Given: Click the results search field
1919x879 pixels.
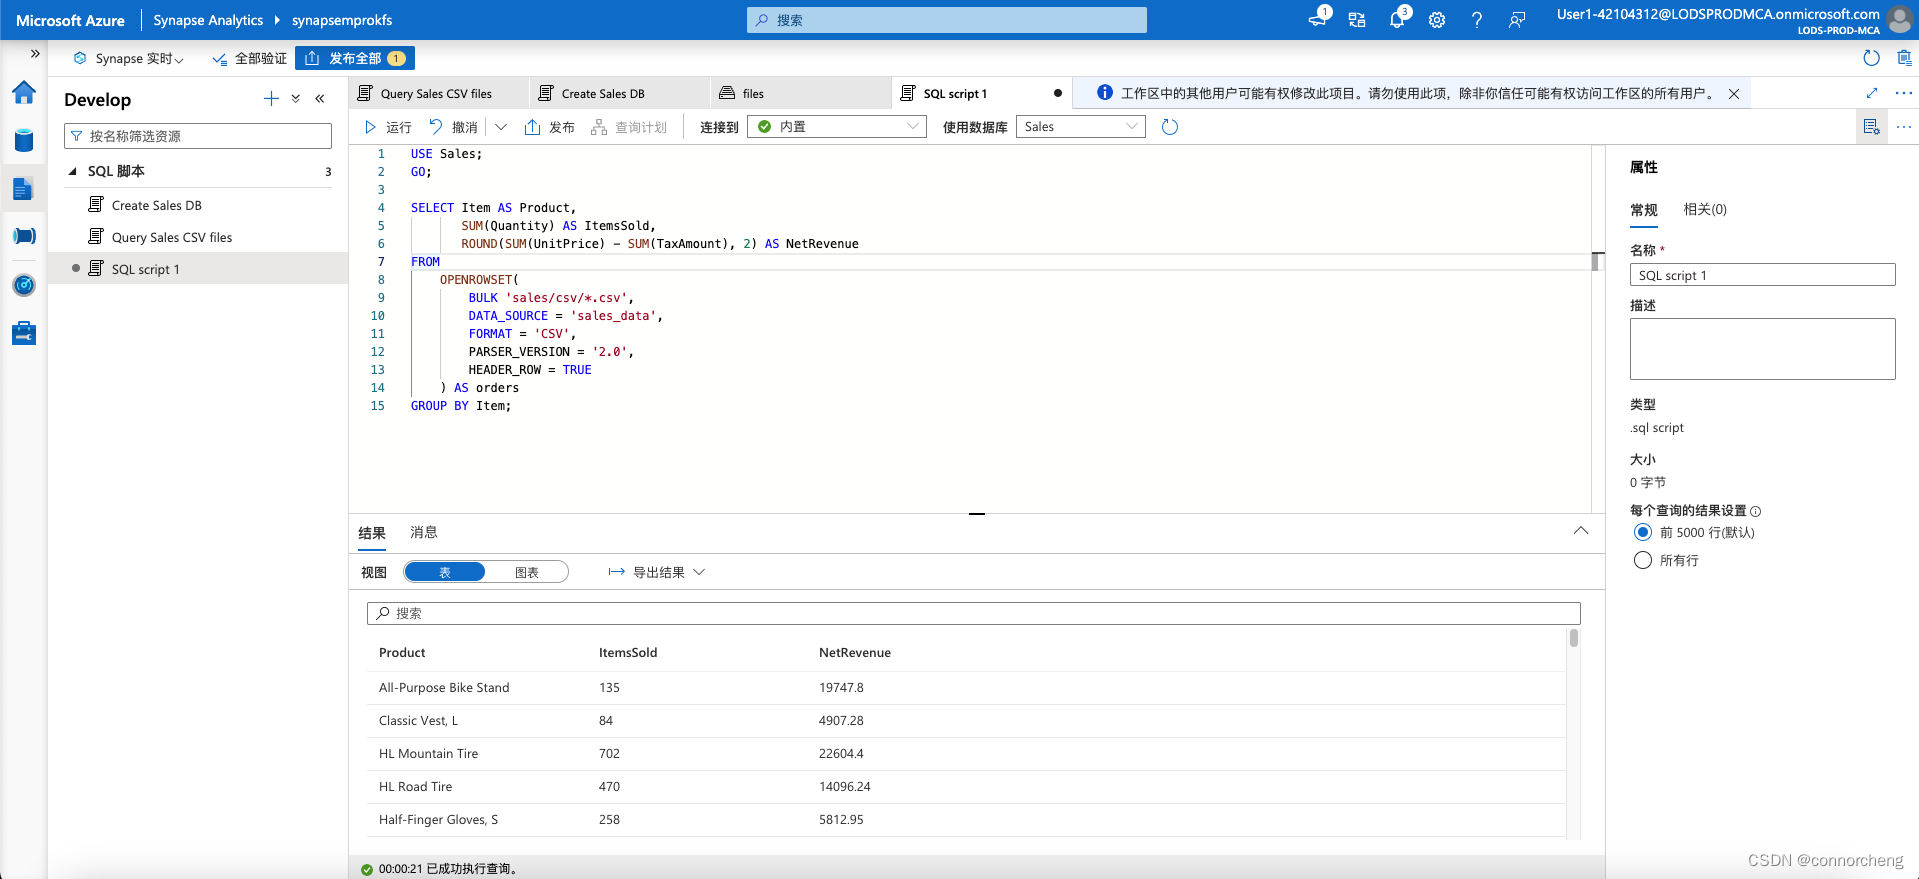Looking at the screenshot, I should point(973,613).
